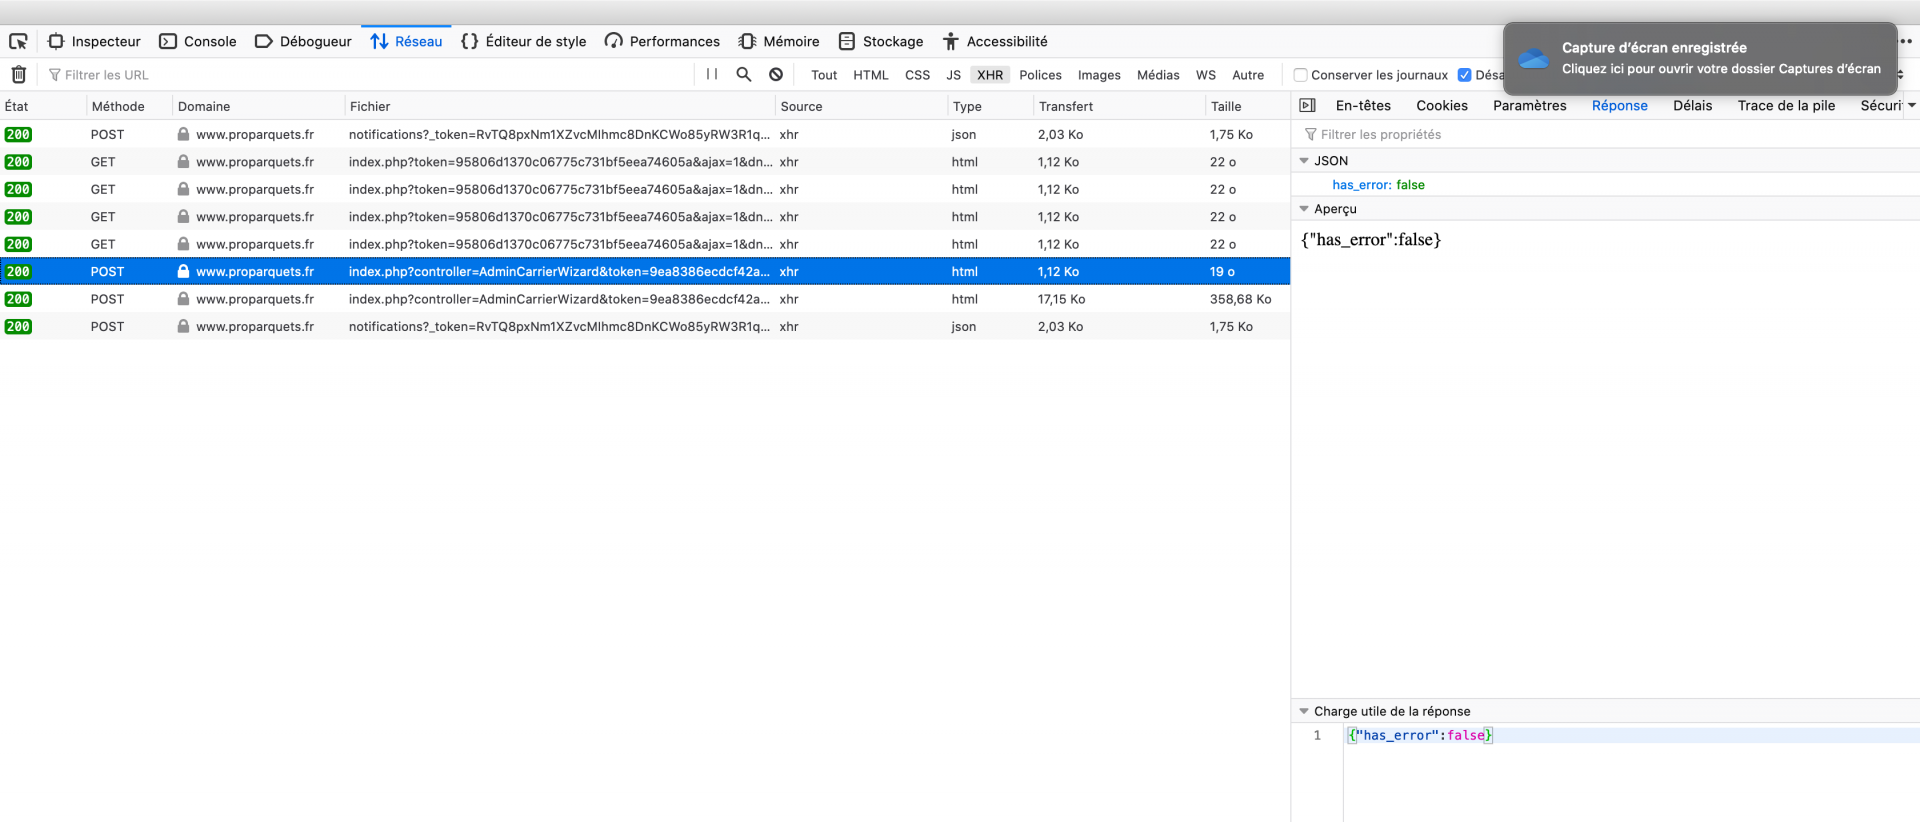Select the 358,68 Ko AdminCarrierWizard request
This screenshot has height=822, width=1920.
(645, 299)
